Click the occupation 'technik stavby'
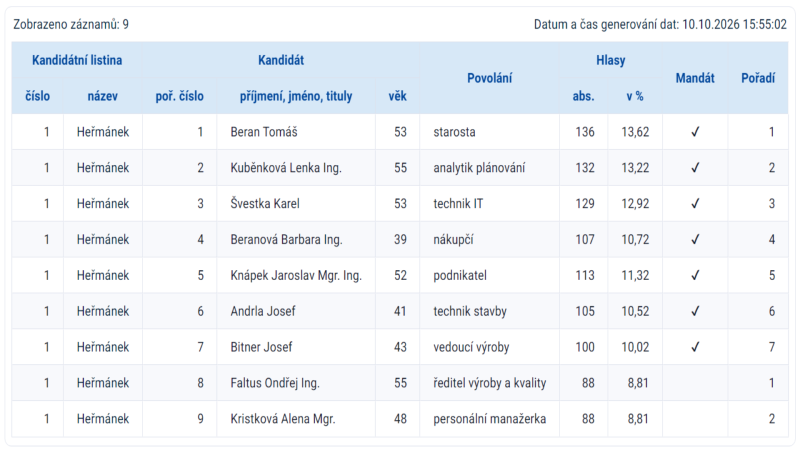Viewport: 800px width, 450px height. [x=470, y=311]
